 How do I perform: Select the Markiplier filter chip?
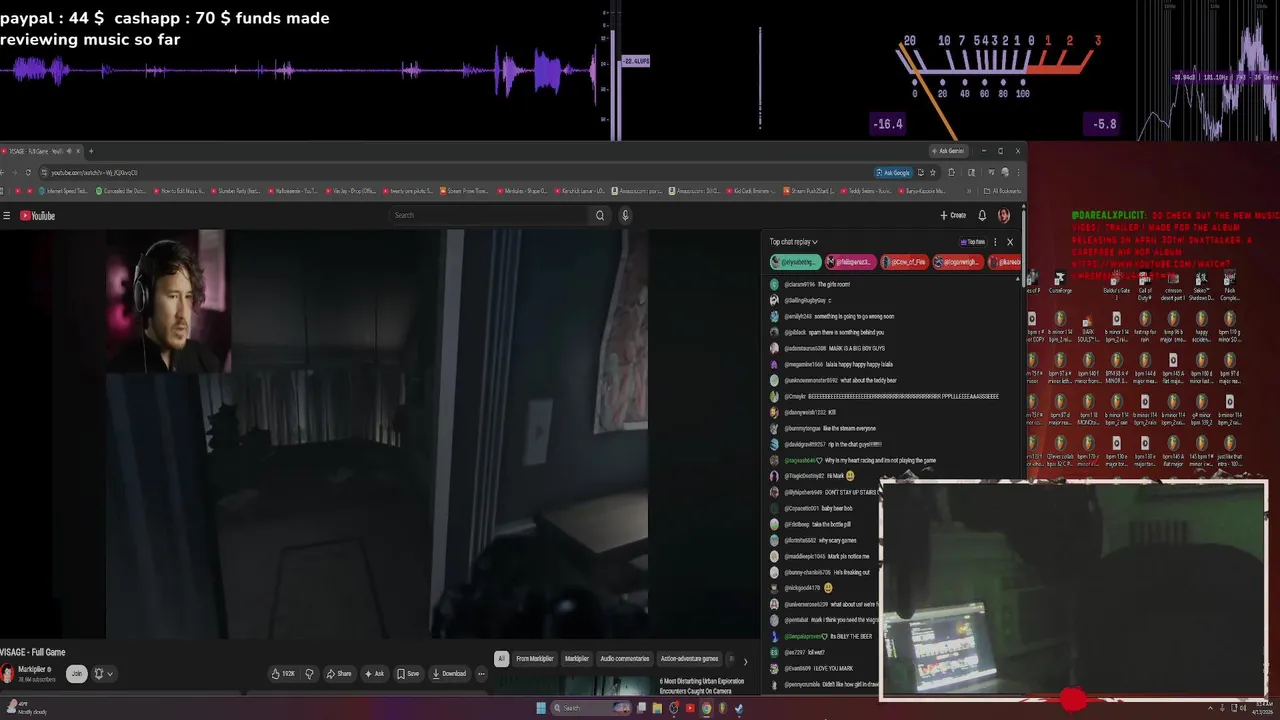(577, 659)
